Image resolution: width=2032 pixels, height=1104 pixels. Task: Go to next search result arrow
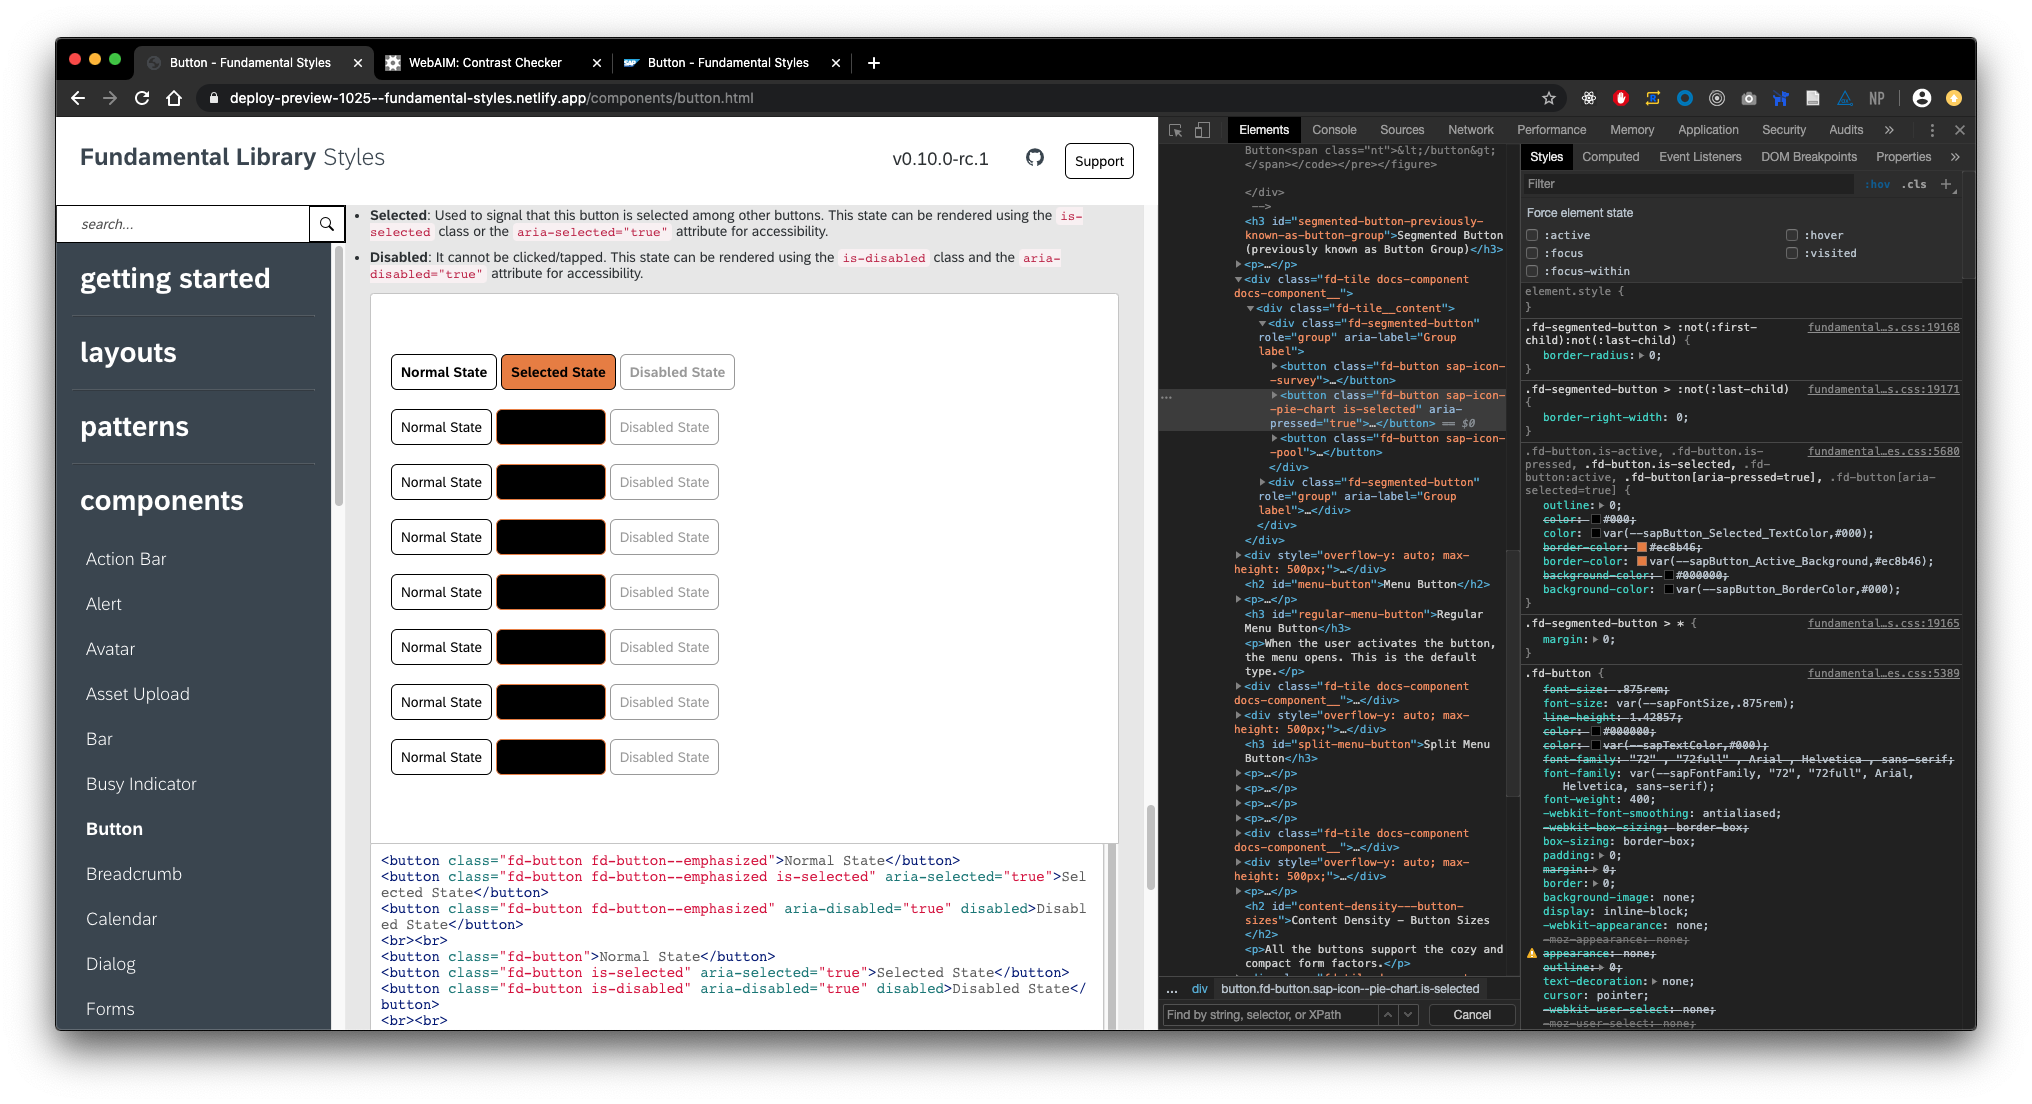click(x=1408, y=1015)
